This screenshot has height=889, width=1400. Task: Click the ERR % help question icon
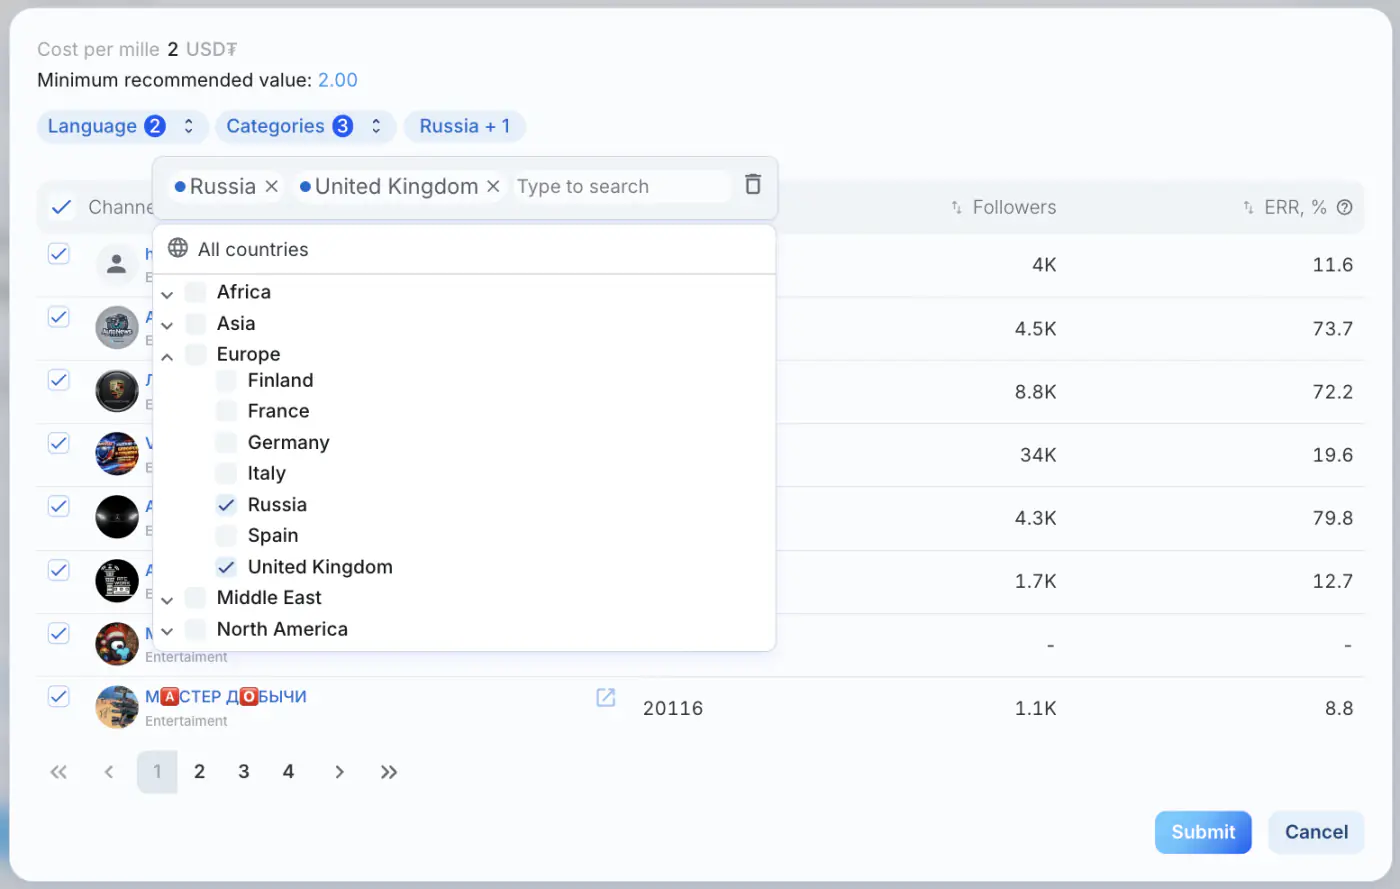point(1345,207)
